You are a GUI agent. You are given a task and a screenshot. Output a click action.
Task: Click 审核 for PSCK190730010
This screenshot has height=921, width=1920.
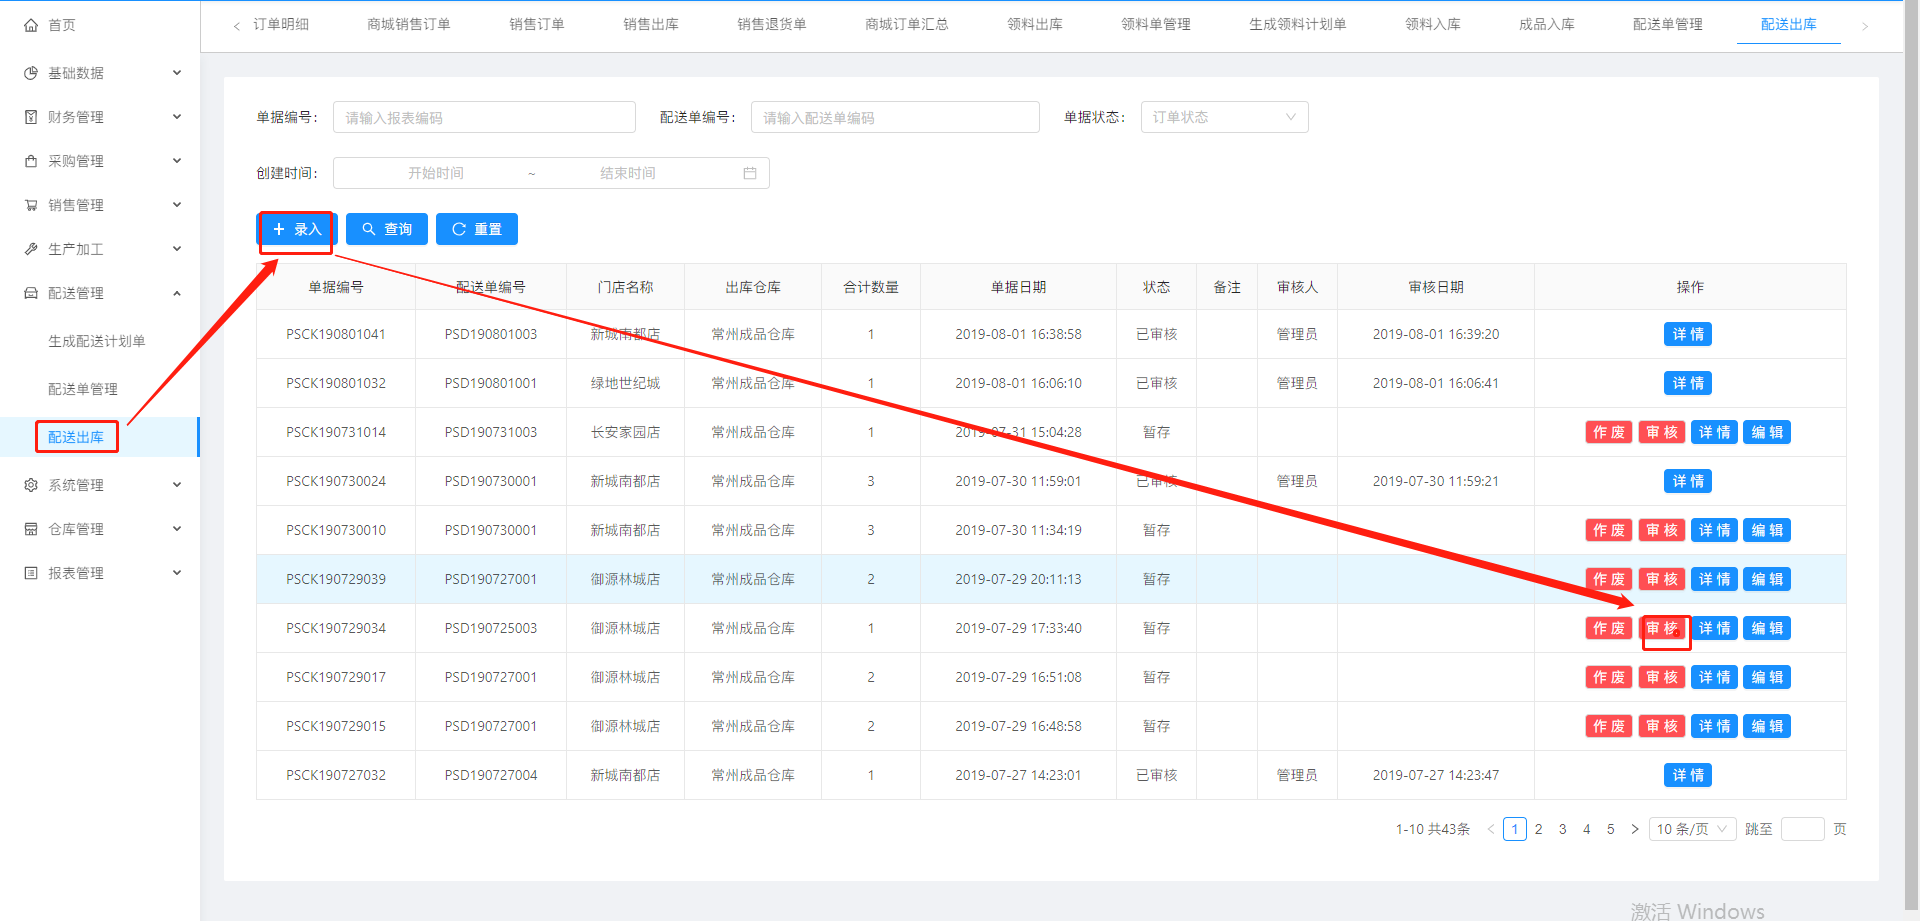tap(1662, 530)
